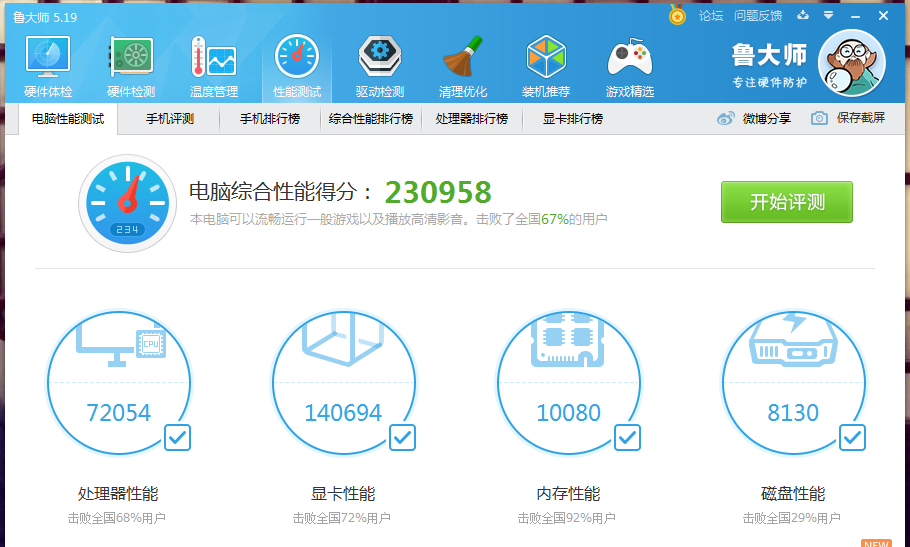Open 游戏精选 gamepad icon
Screen dimensions: 910x547
[630, 57]
